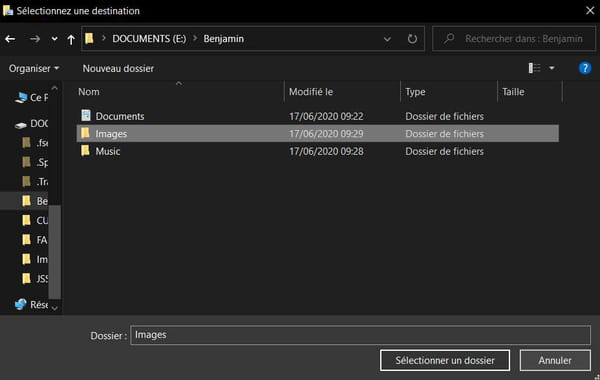Open the blue help question icon
The image size is (600, 380).
(x=585, y=68)
